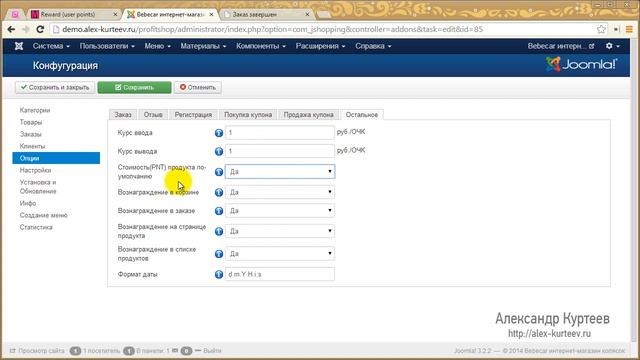Open Chrome hamburger menu
Image resolution: width=640 pixels, height=360 pixels.
(x=629, y=29)
